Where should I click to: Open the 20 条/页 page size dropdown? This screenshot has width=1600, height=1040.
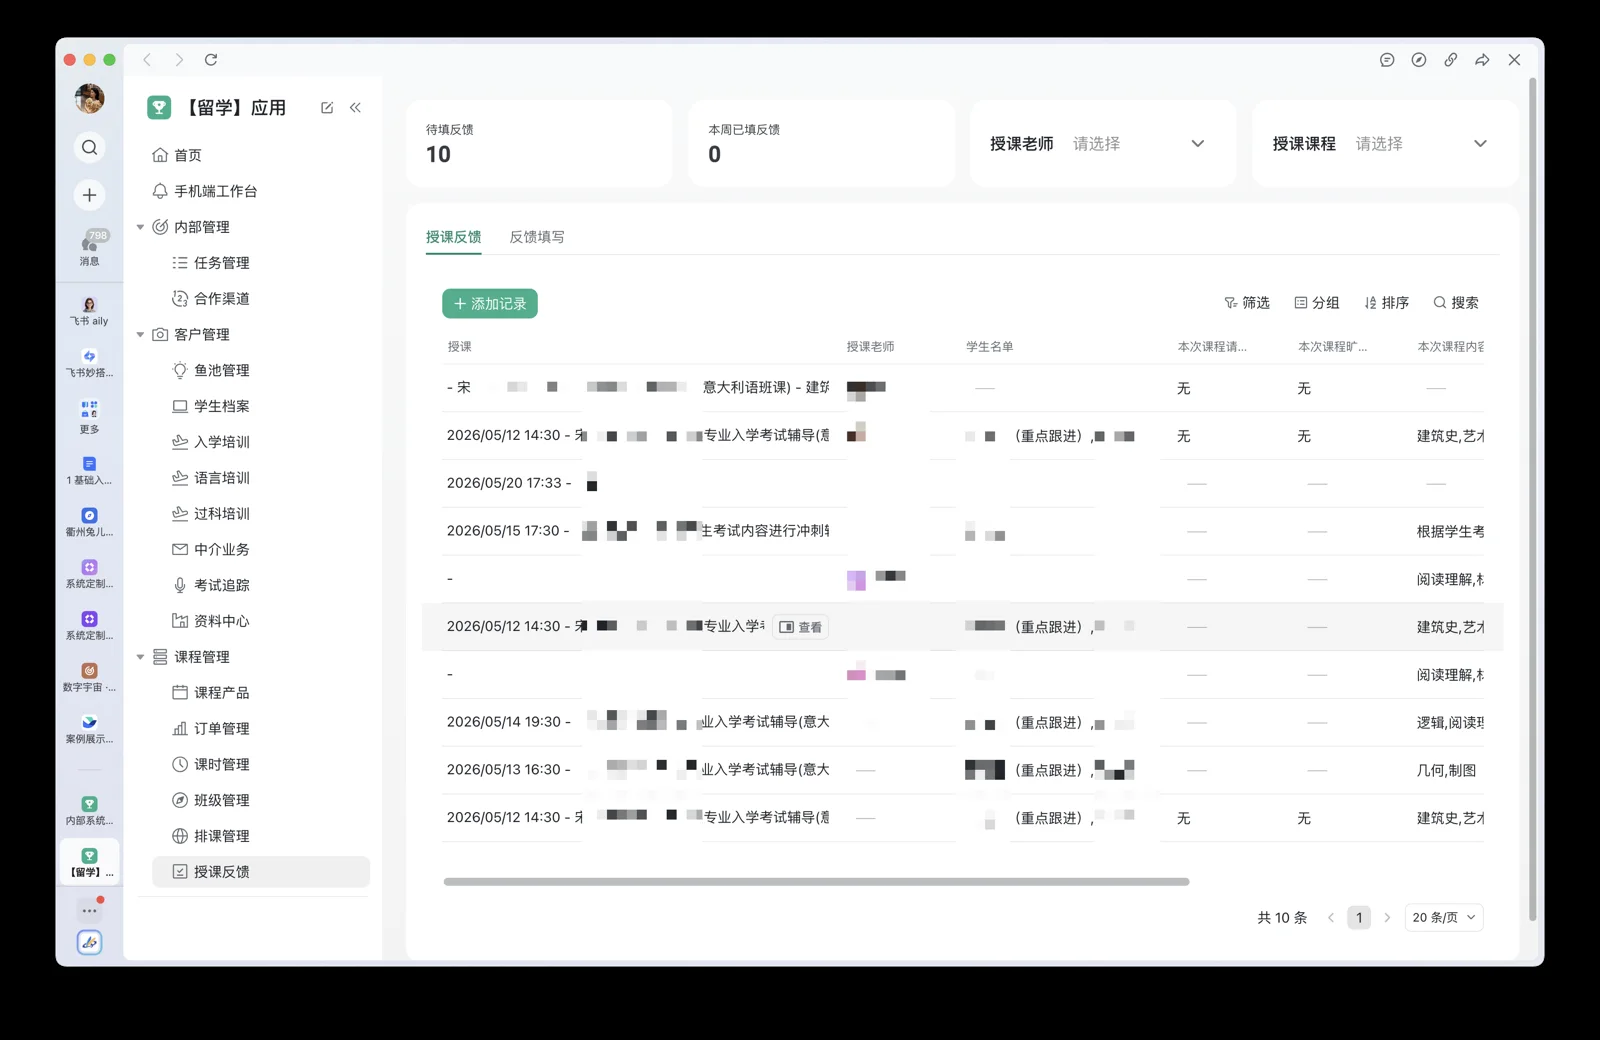(1444, 918)
